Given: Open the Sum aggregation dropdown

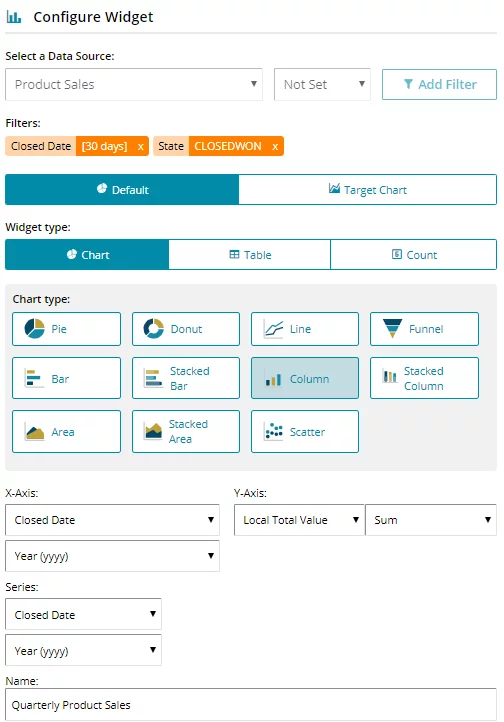Looking at the screenshot, I should [x=430, y=520].
